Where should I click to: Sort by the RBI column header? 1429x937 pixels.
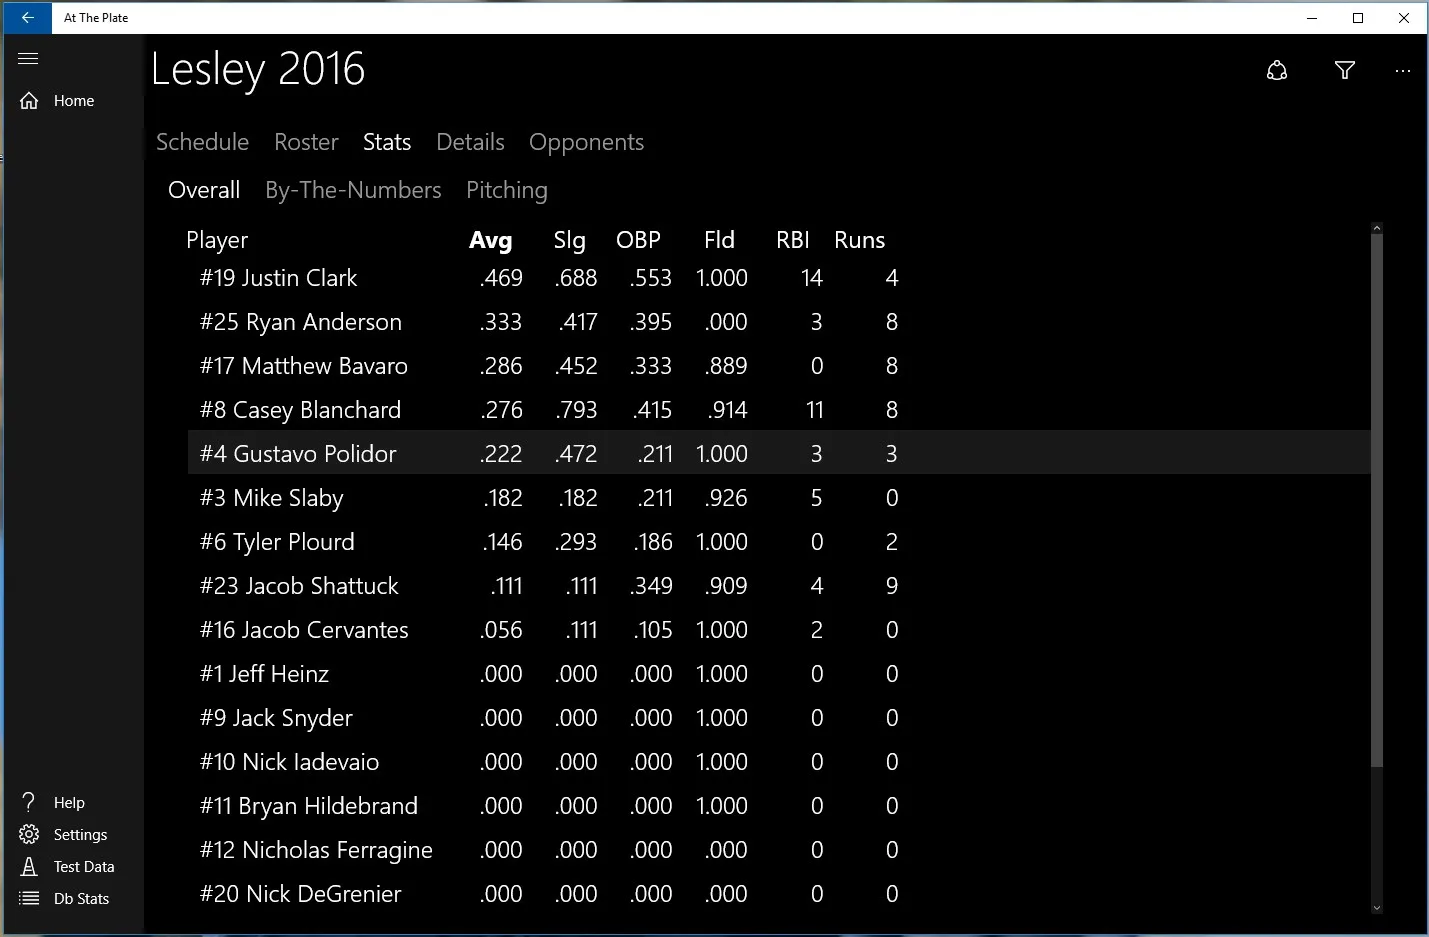pyautogui.click(x=792, y=240)
